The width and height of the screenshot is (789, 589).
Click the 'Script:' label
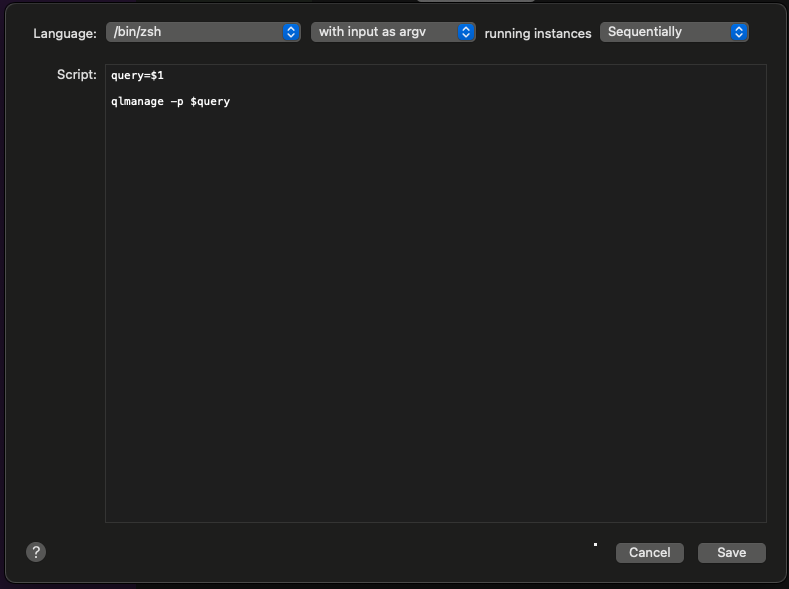tap(76, 75)
